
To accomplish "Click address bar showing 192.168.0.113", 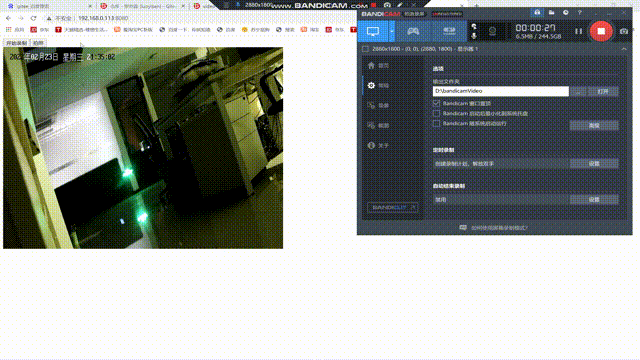I will (103, 18).
